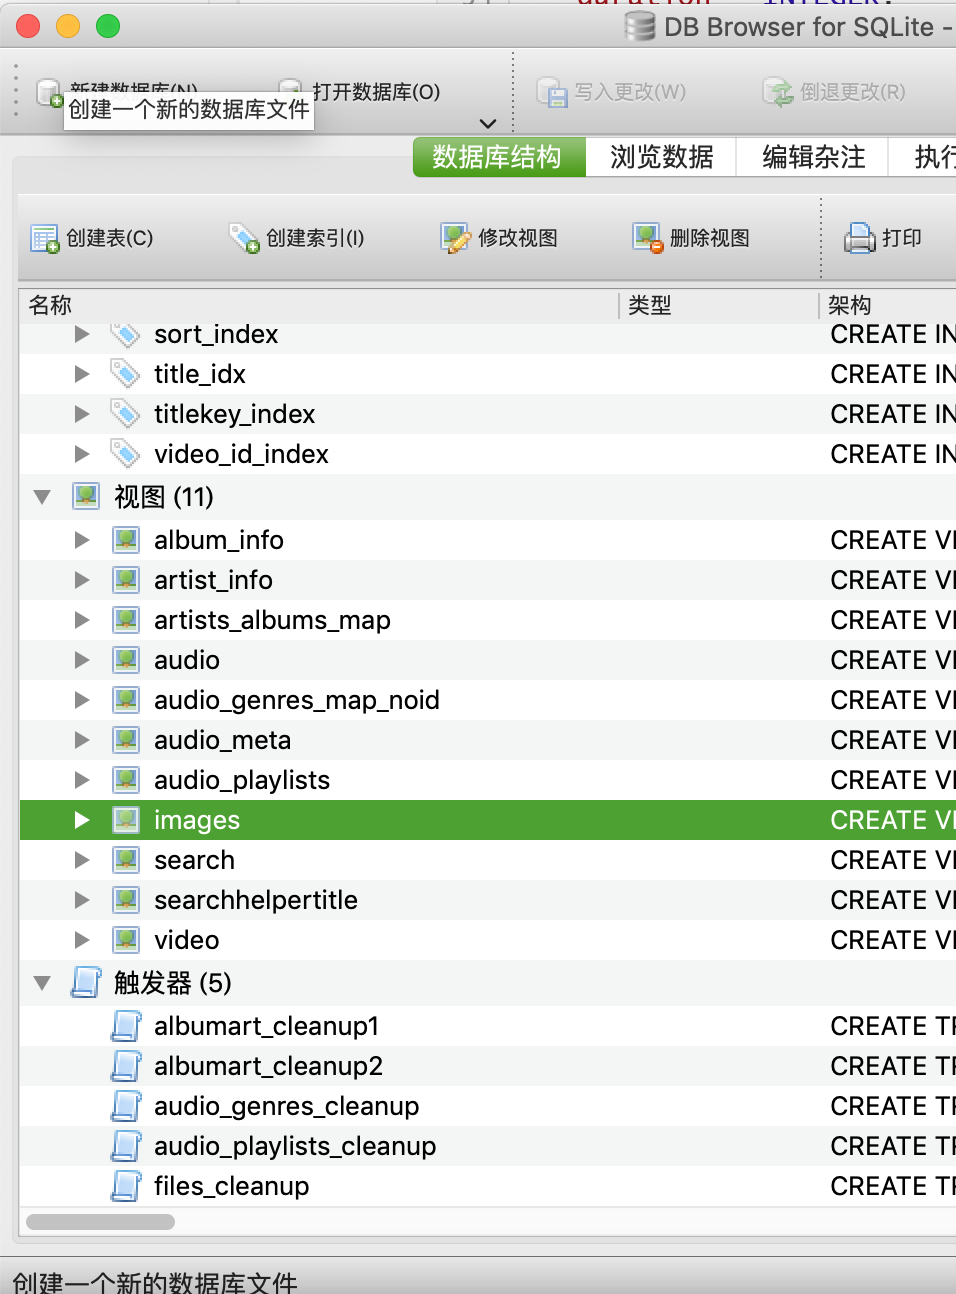956x1294 pixels.
Task: Click the horizontal scrollbar at the bottom
Action: coord(100,1222)
